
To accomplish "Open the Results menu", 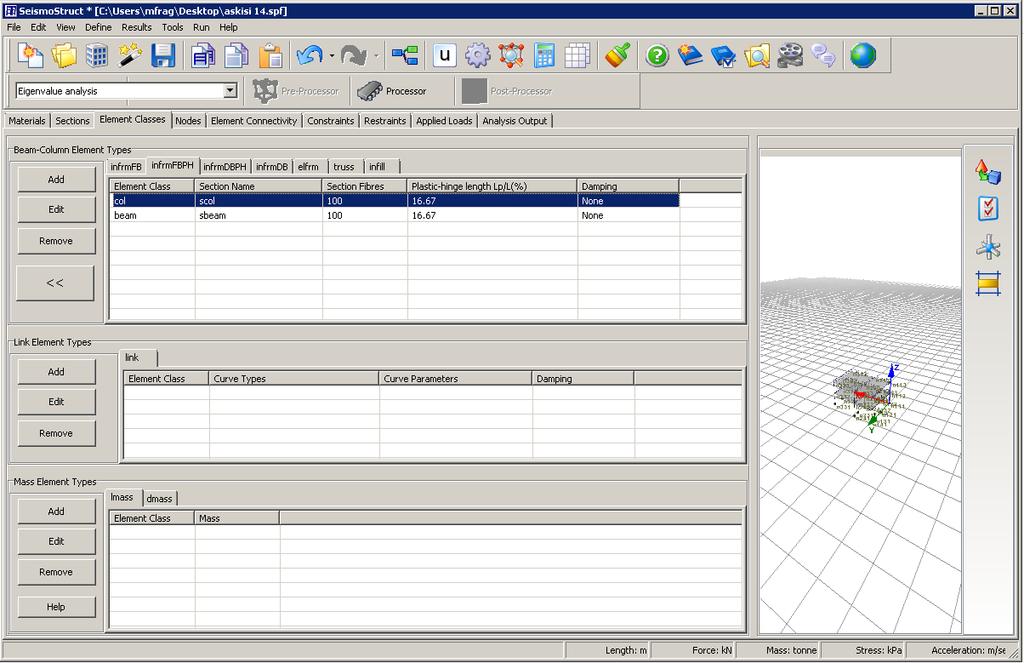I will [x=136, y=27].
